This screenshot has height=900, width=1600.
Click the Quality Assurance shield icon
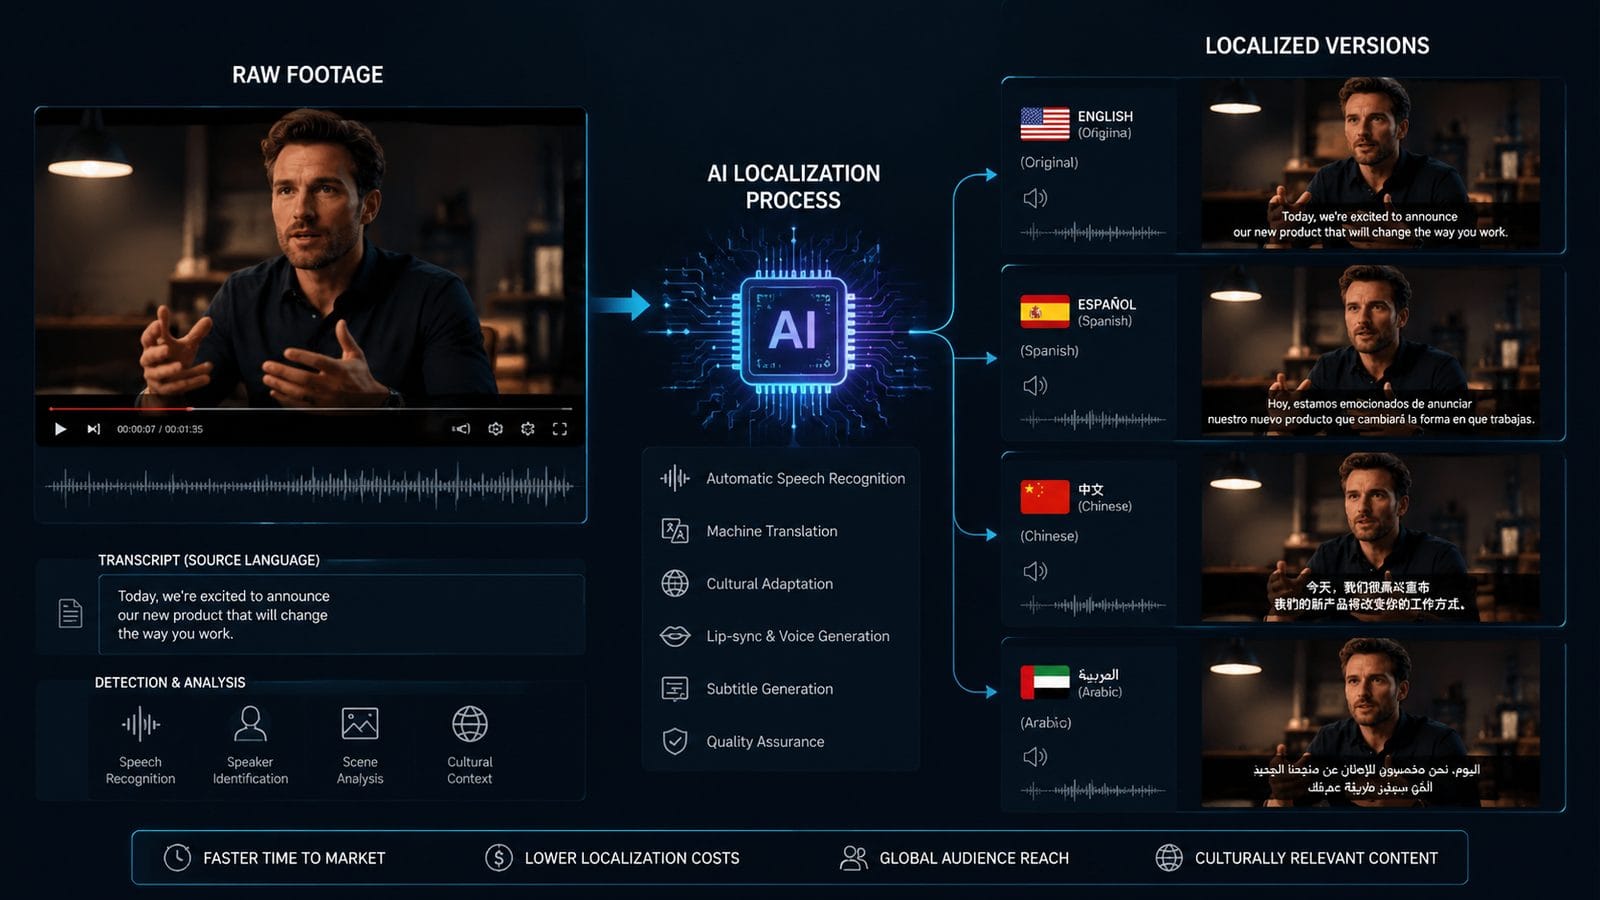point(675,741)
